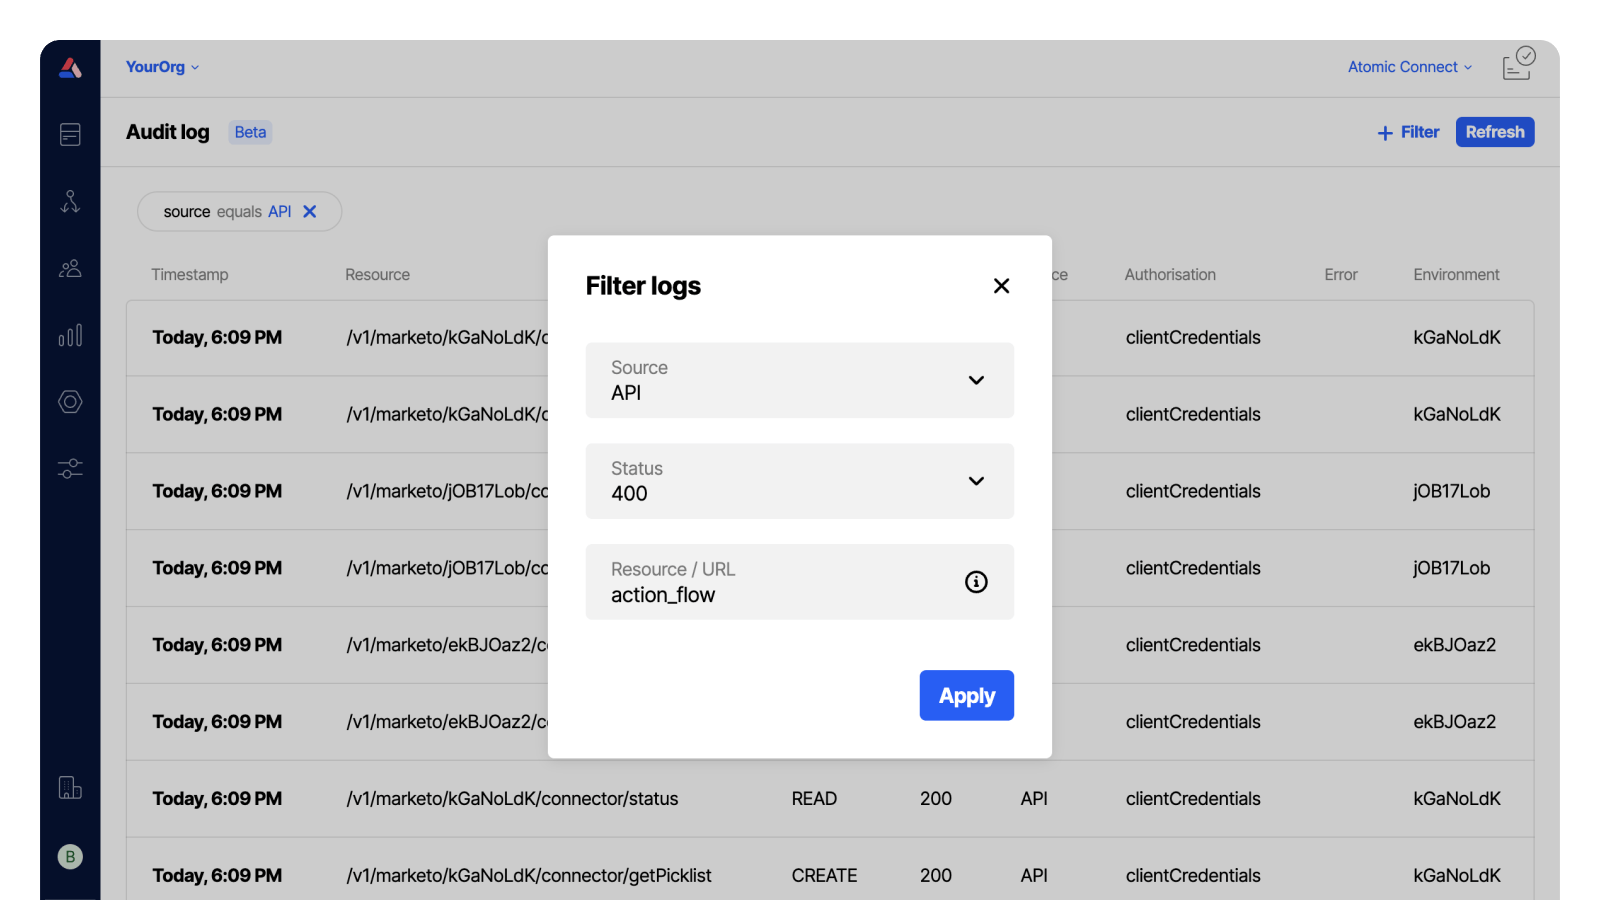This screenshot has width=1600, height=900.
Task: Remove the source equals API filter
Action: pyautogui.click(x=310, y=211)
